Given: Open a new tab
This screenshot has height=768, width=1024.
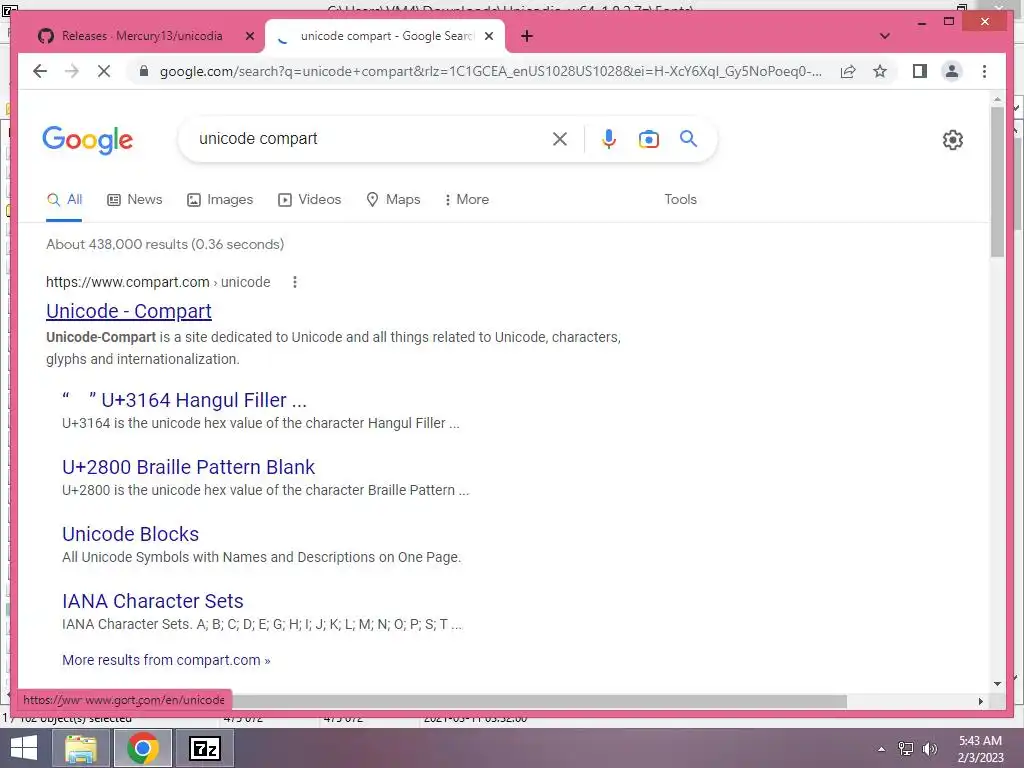Looking at the screenshot, I should (x=527, y=37).
